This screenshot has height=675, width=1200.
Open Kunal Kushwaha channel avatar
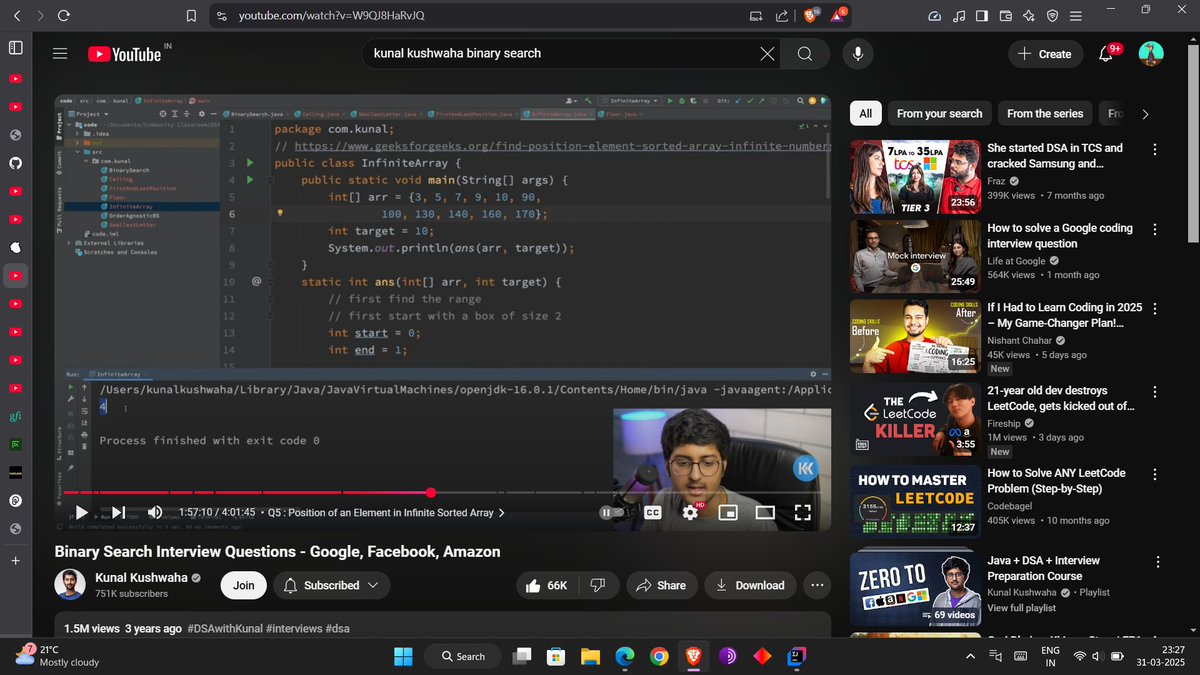[70, 585]
